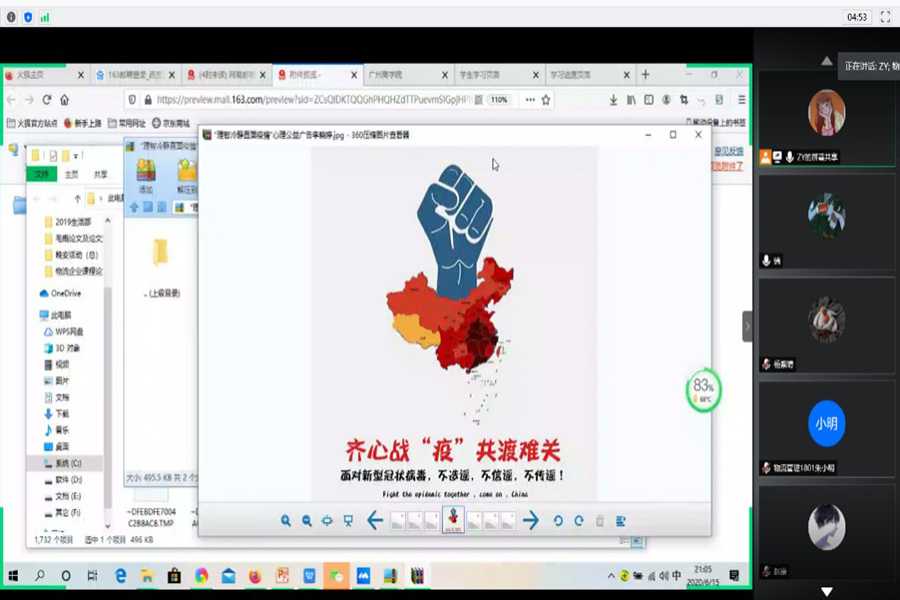Rotate the image clockwise
Screen dimensions: 900x600
[578, 521]
